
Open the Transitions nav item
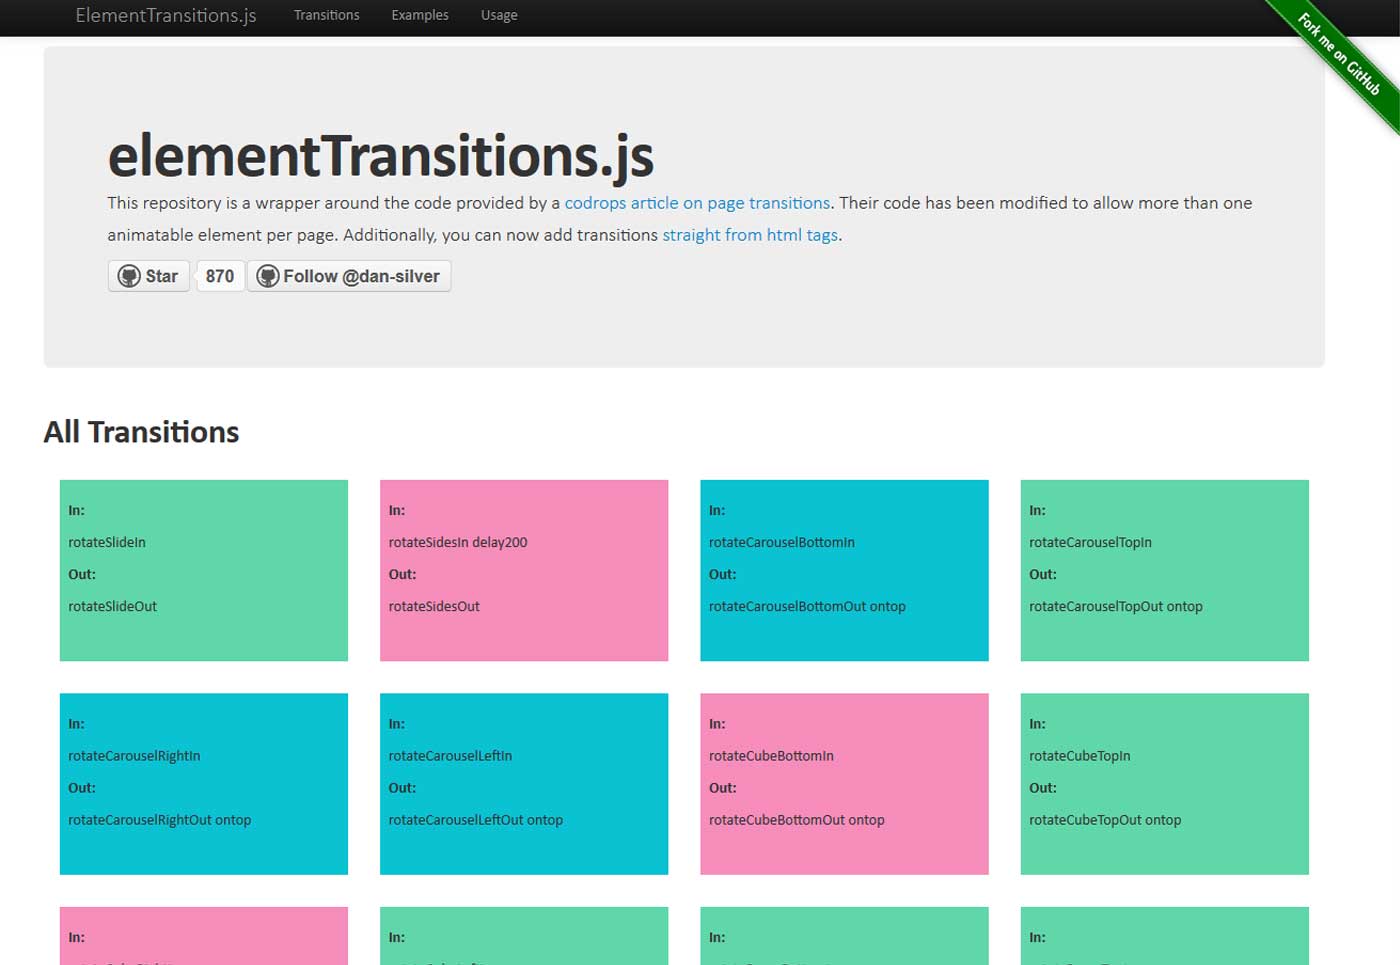coord(326,15)
